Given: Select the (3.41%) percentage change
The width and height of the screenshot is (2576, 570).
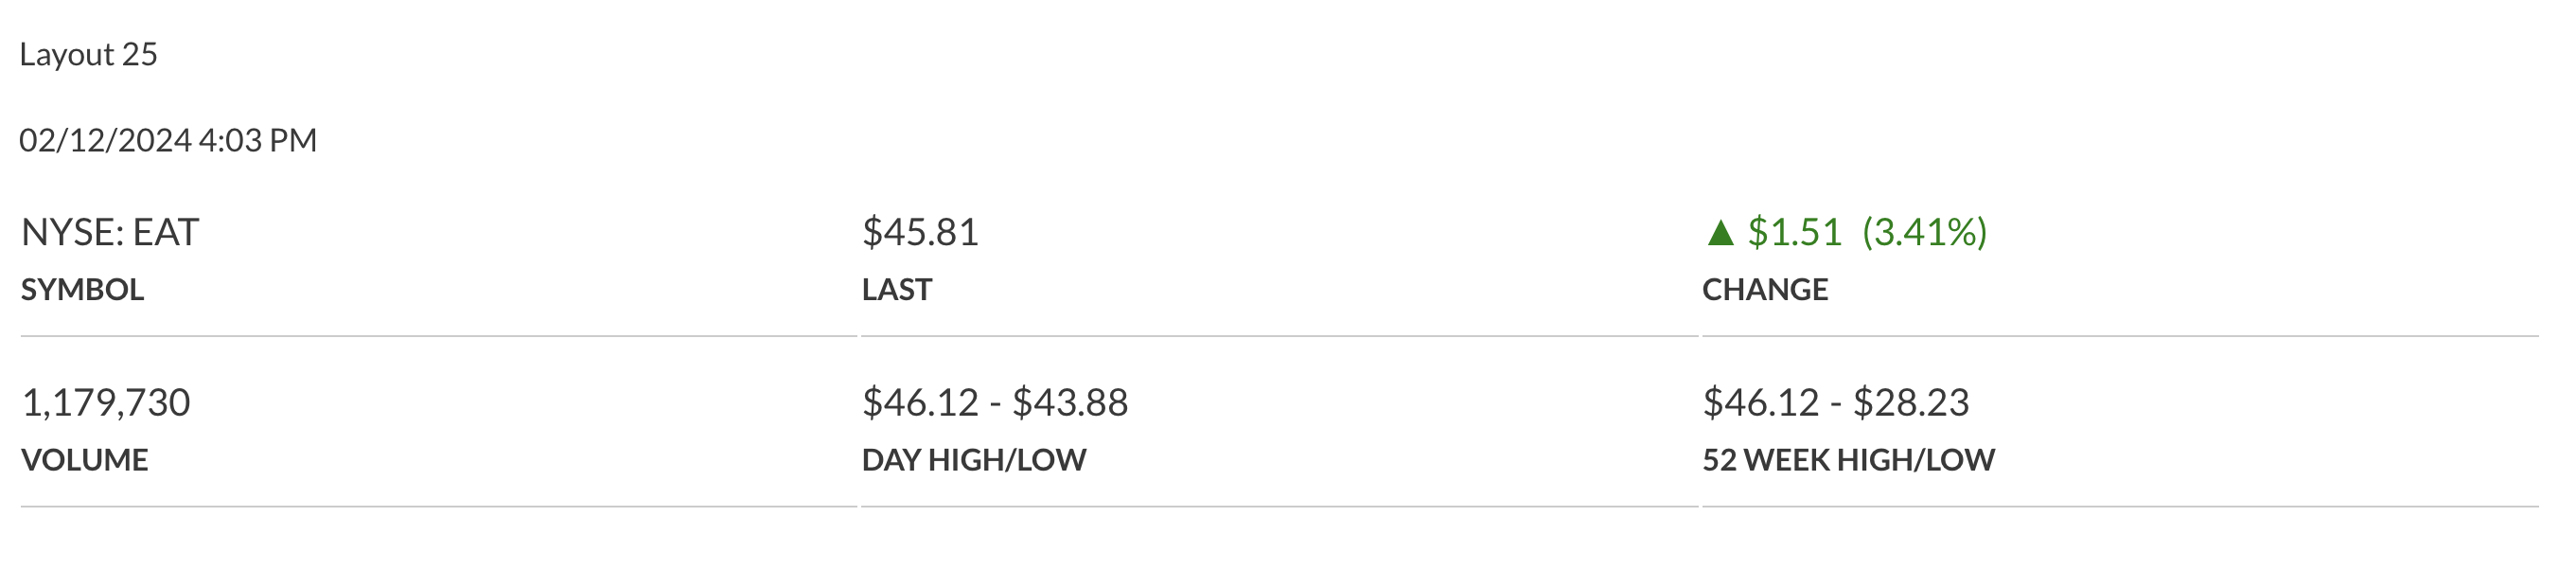Looking at the screenshot, I should 1924,232.
